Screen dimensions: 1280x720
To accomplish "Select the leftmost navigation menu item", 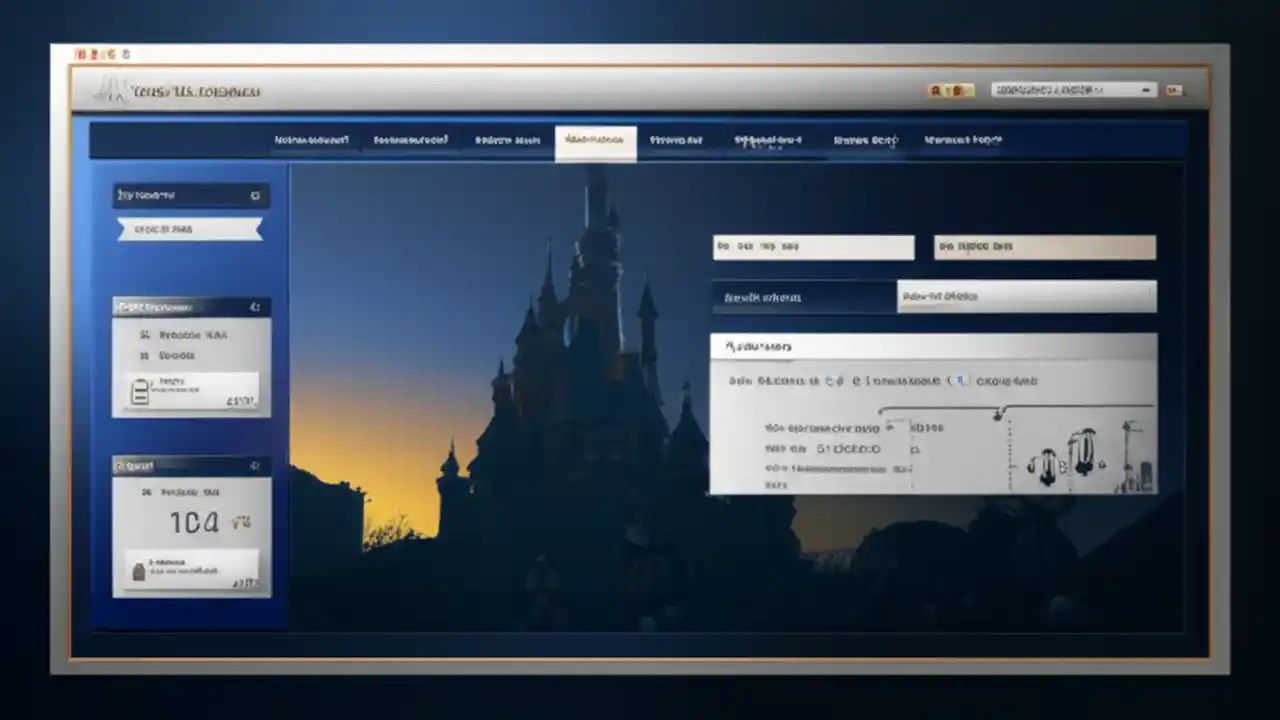I will click(x=311, y=140).
